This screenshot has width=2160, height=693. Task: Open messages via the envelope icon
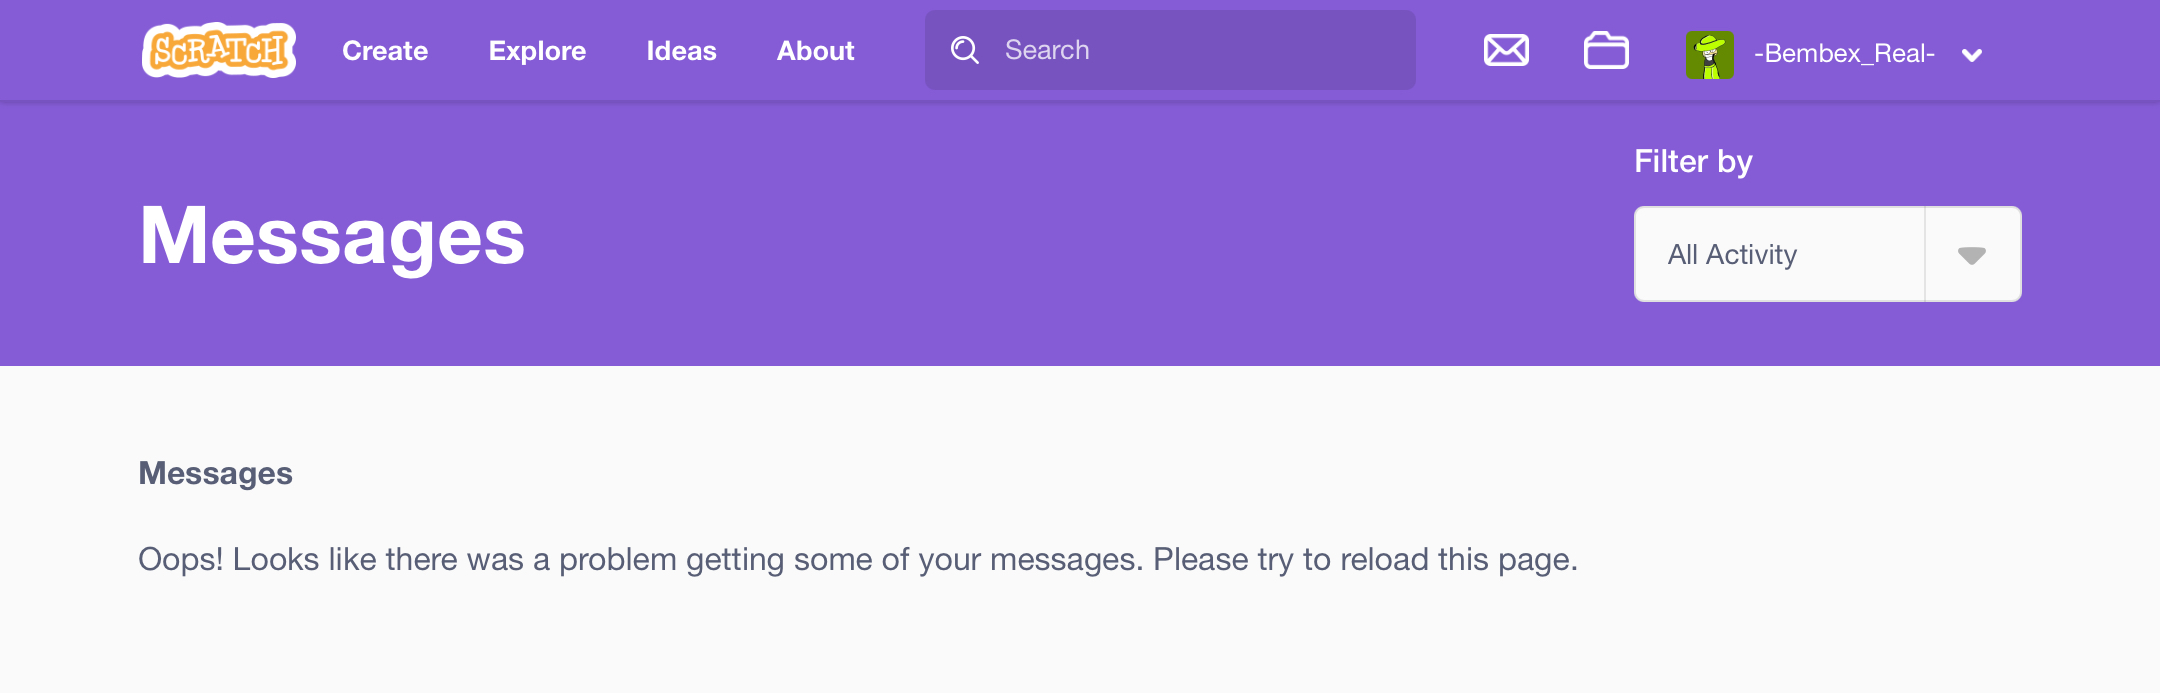click(1506, 50)
